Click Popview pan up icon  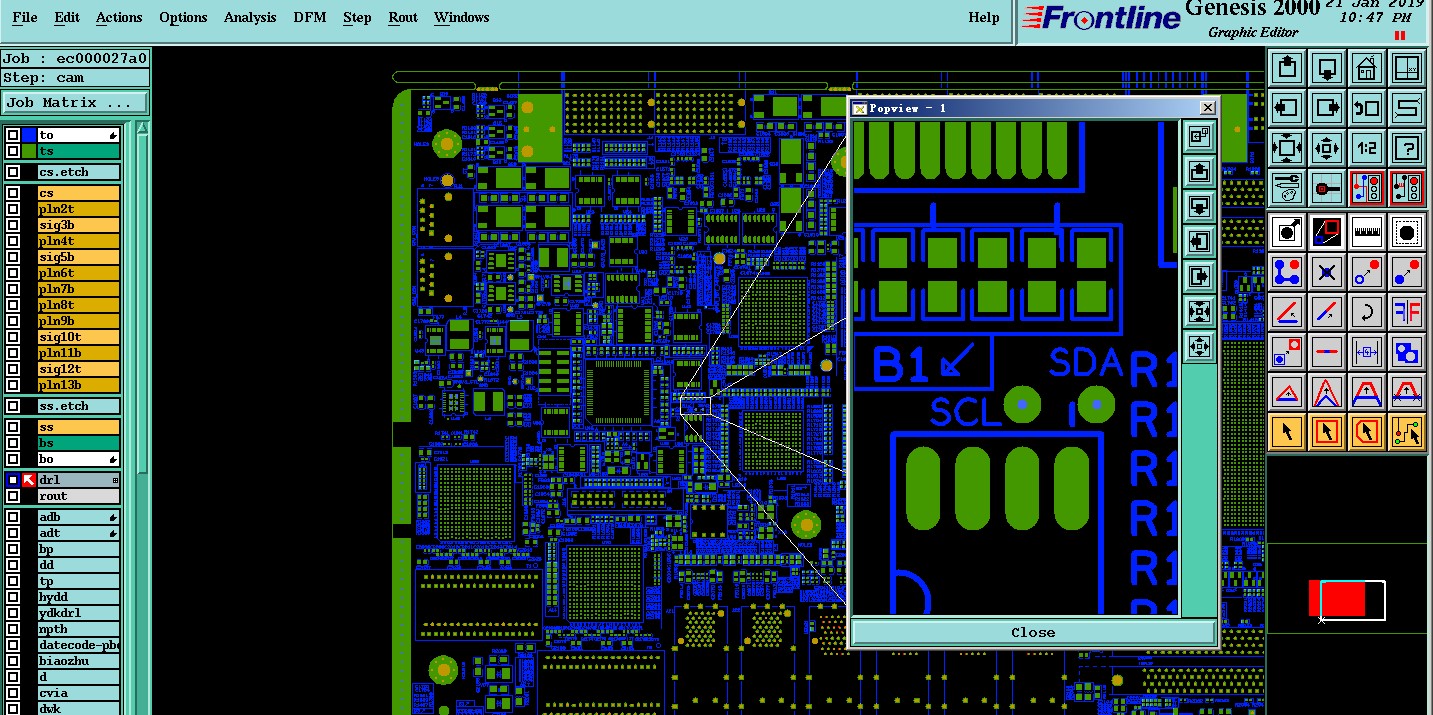pyautogui.click(x=1199, y=171)
